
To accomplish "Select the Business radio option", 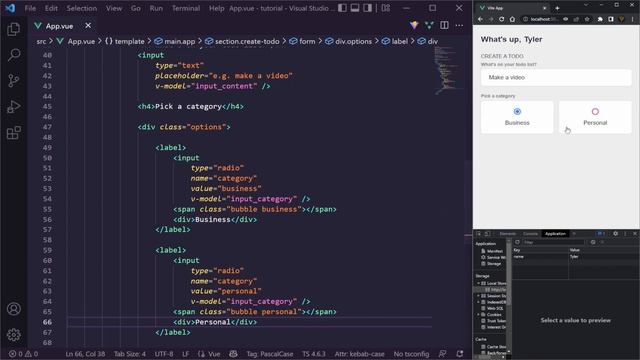I will coord(517,111).
